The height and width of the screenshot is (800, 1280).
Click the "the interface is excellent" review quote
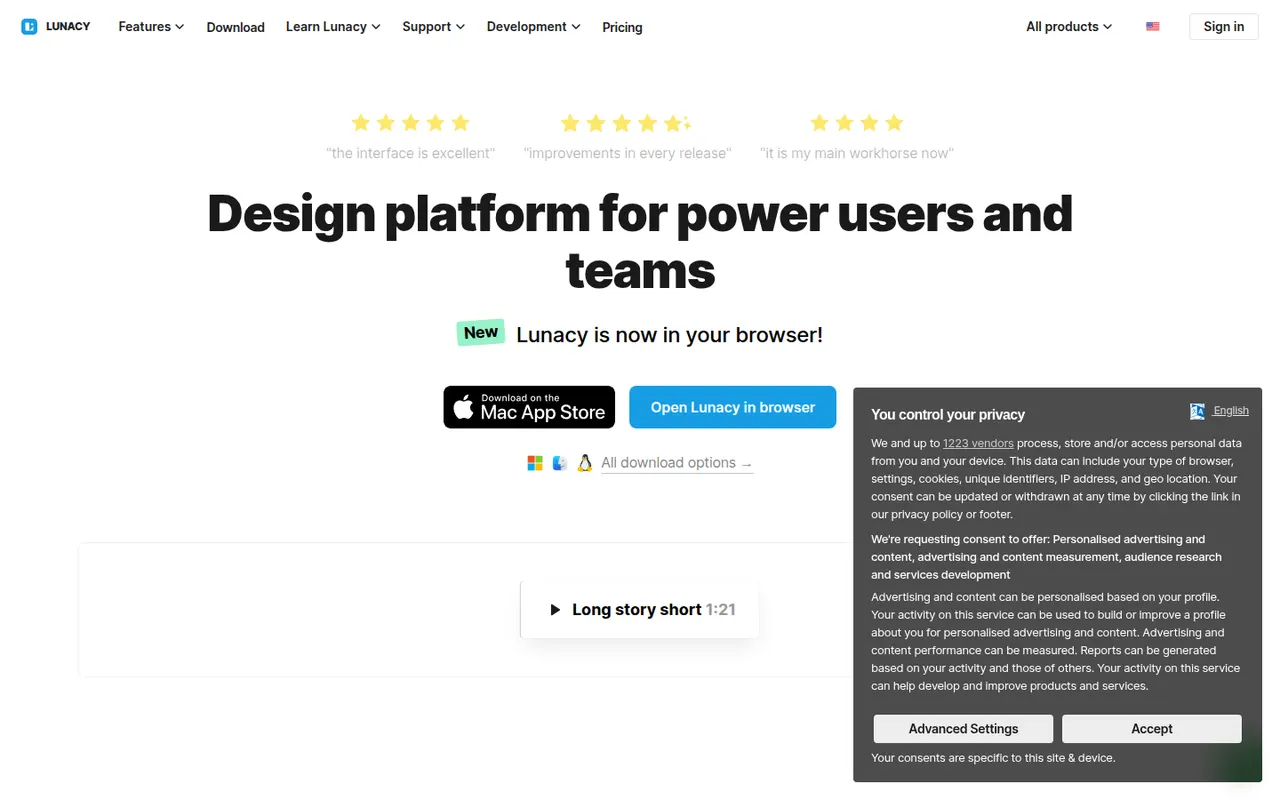tap(411, 153)
